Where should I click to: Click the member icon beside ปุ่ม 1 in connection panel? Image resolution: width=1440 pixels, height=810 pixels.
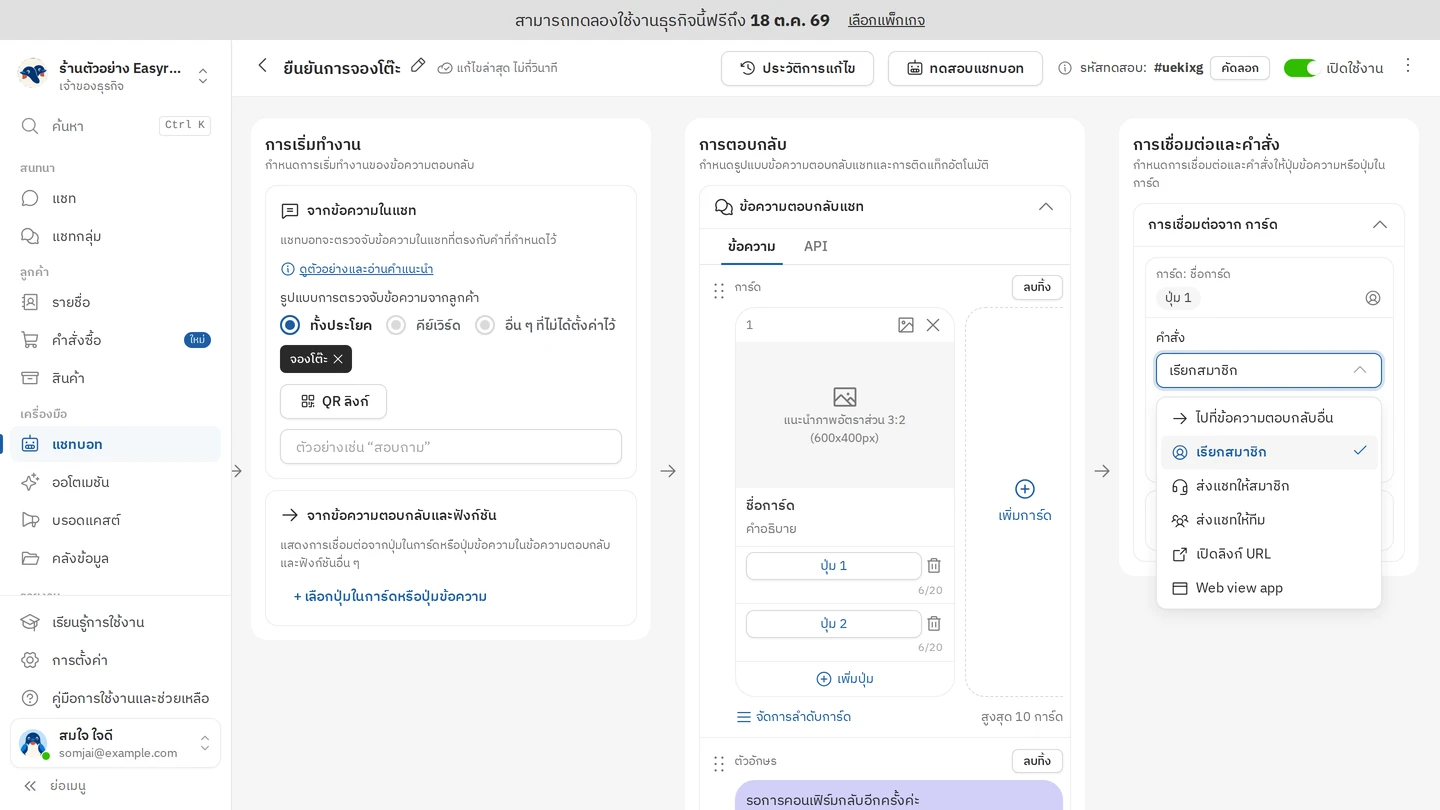coord(1373,298)
